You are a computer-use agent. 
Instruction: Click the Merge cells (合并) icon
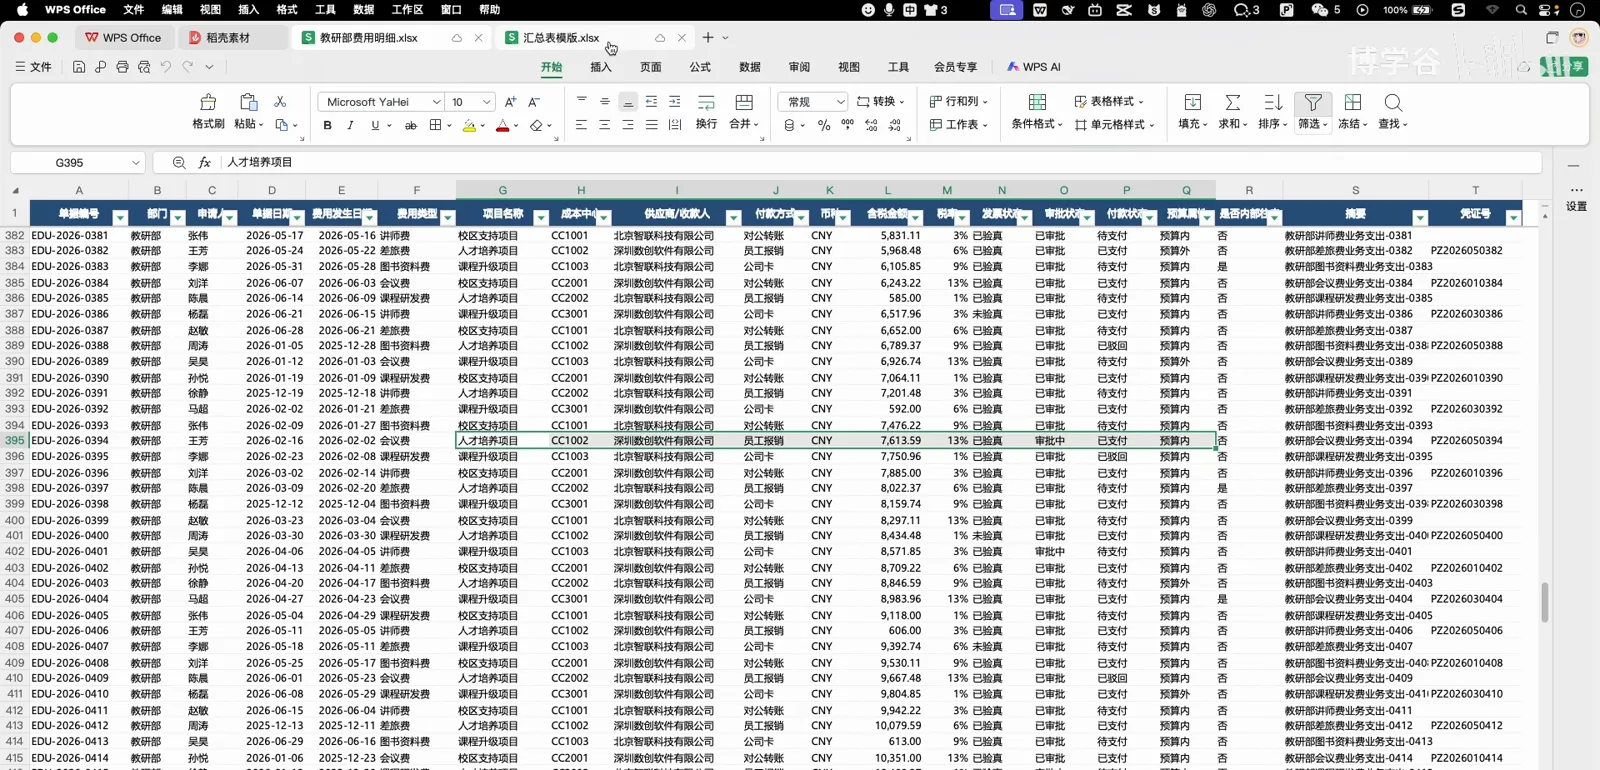coord(744,103)
